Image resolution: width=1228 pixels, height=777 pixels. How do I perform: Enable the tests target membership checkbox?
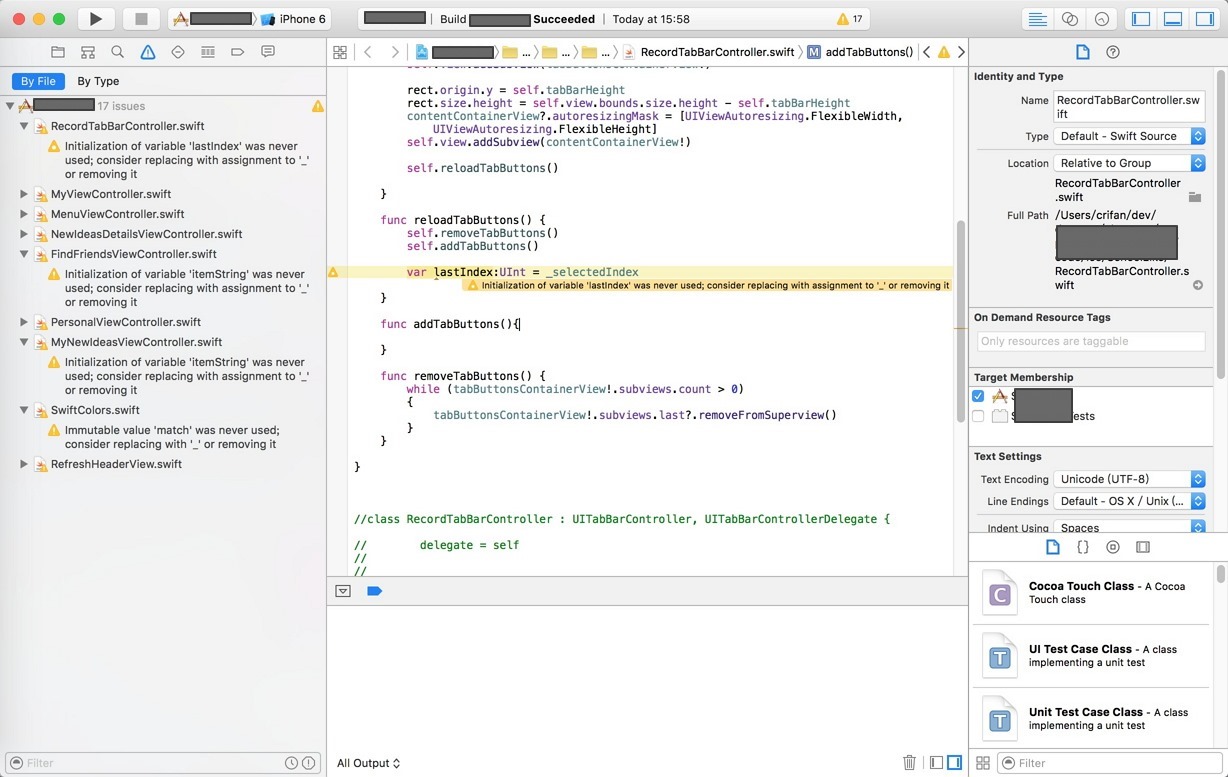(978, 416)
